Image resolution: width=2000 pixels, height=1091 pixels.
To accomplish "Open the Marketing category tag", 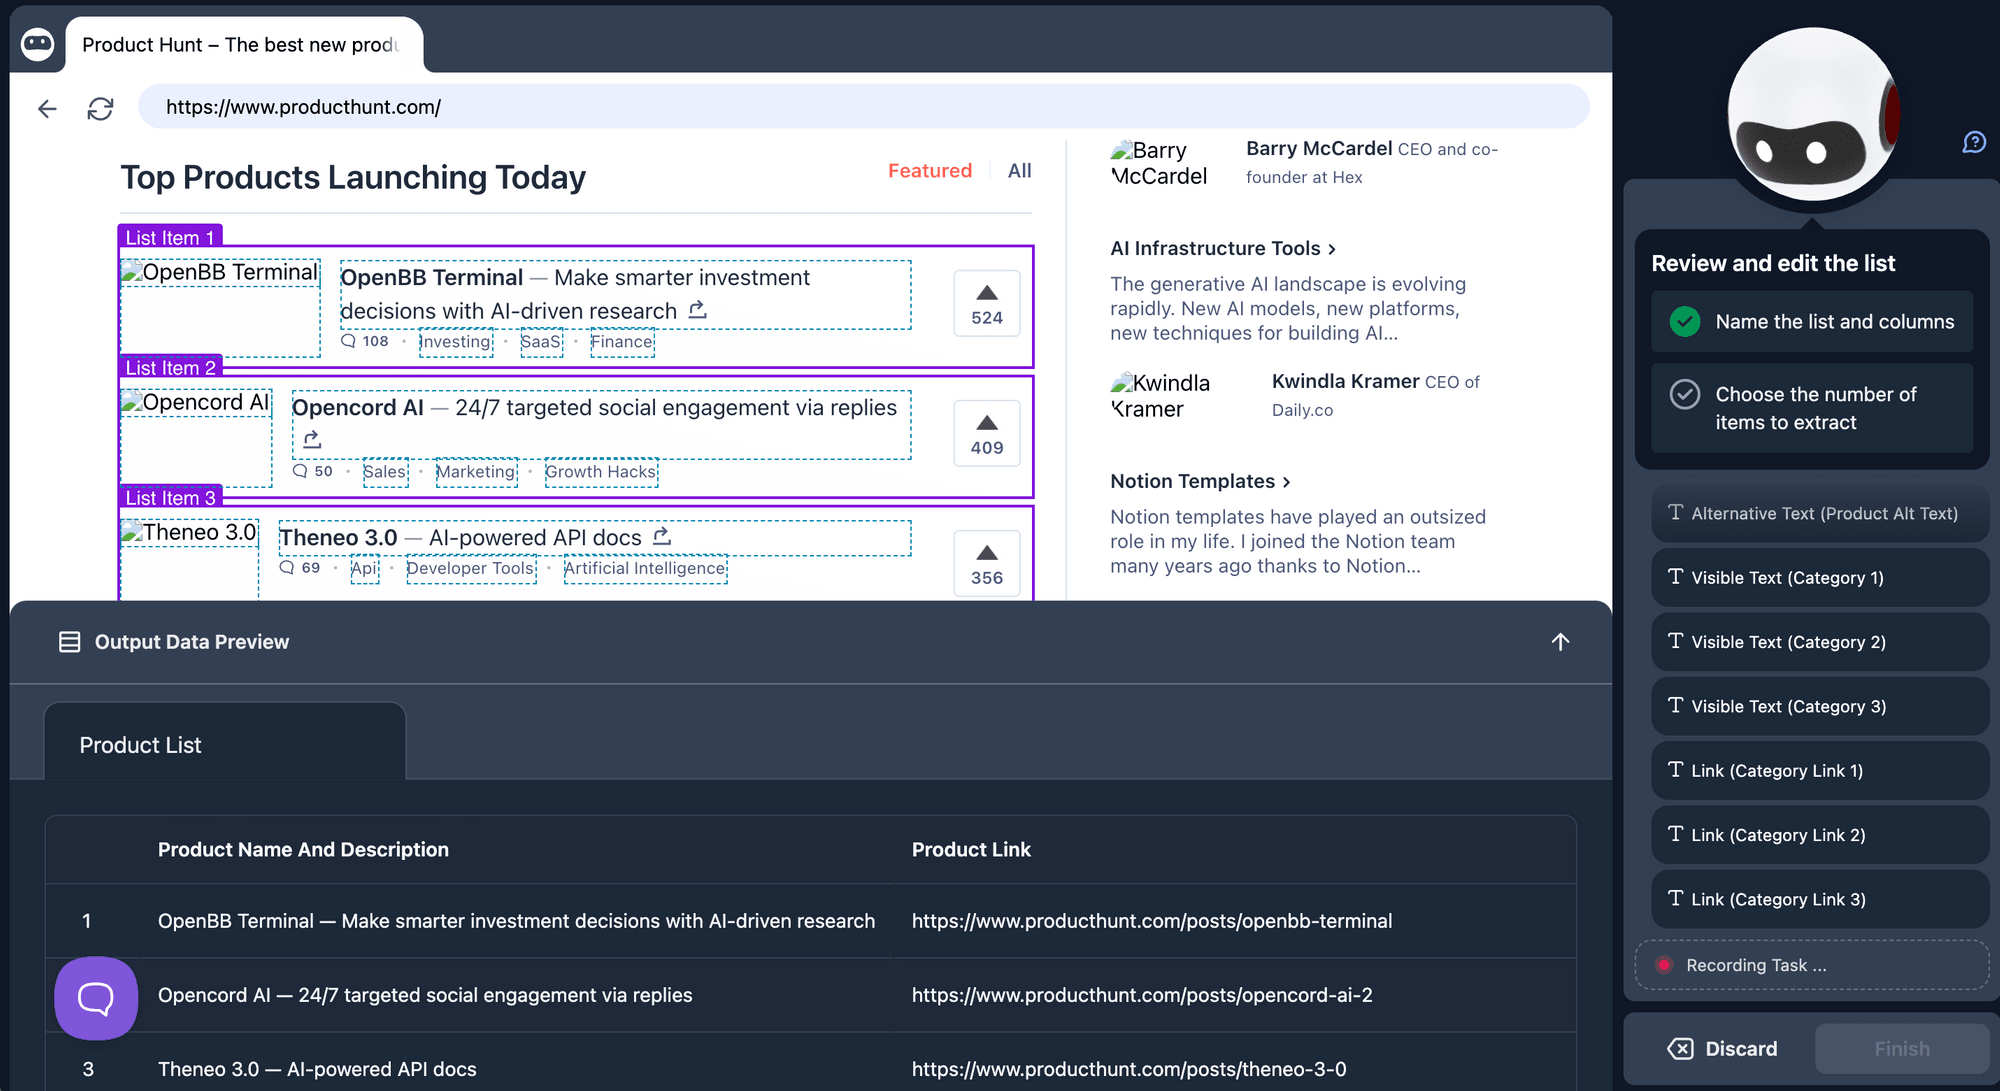I will click(x=476, y=472).
